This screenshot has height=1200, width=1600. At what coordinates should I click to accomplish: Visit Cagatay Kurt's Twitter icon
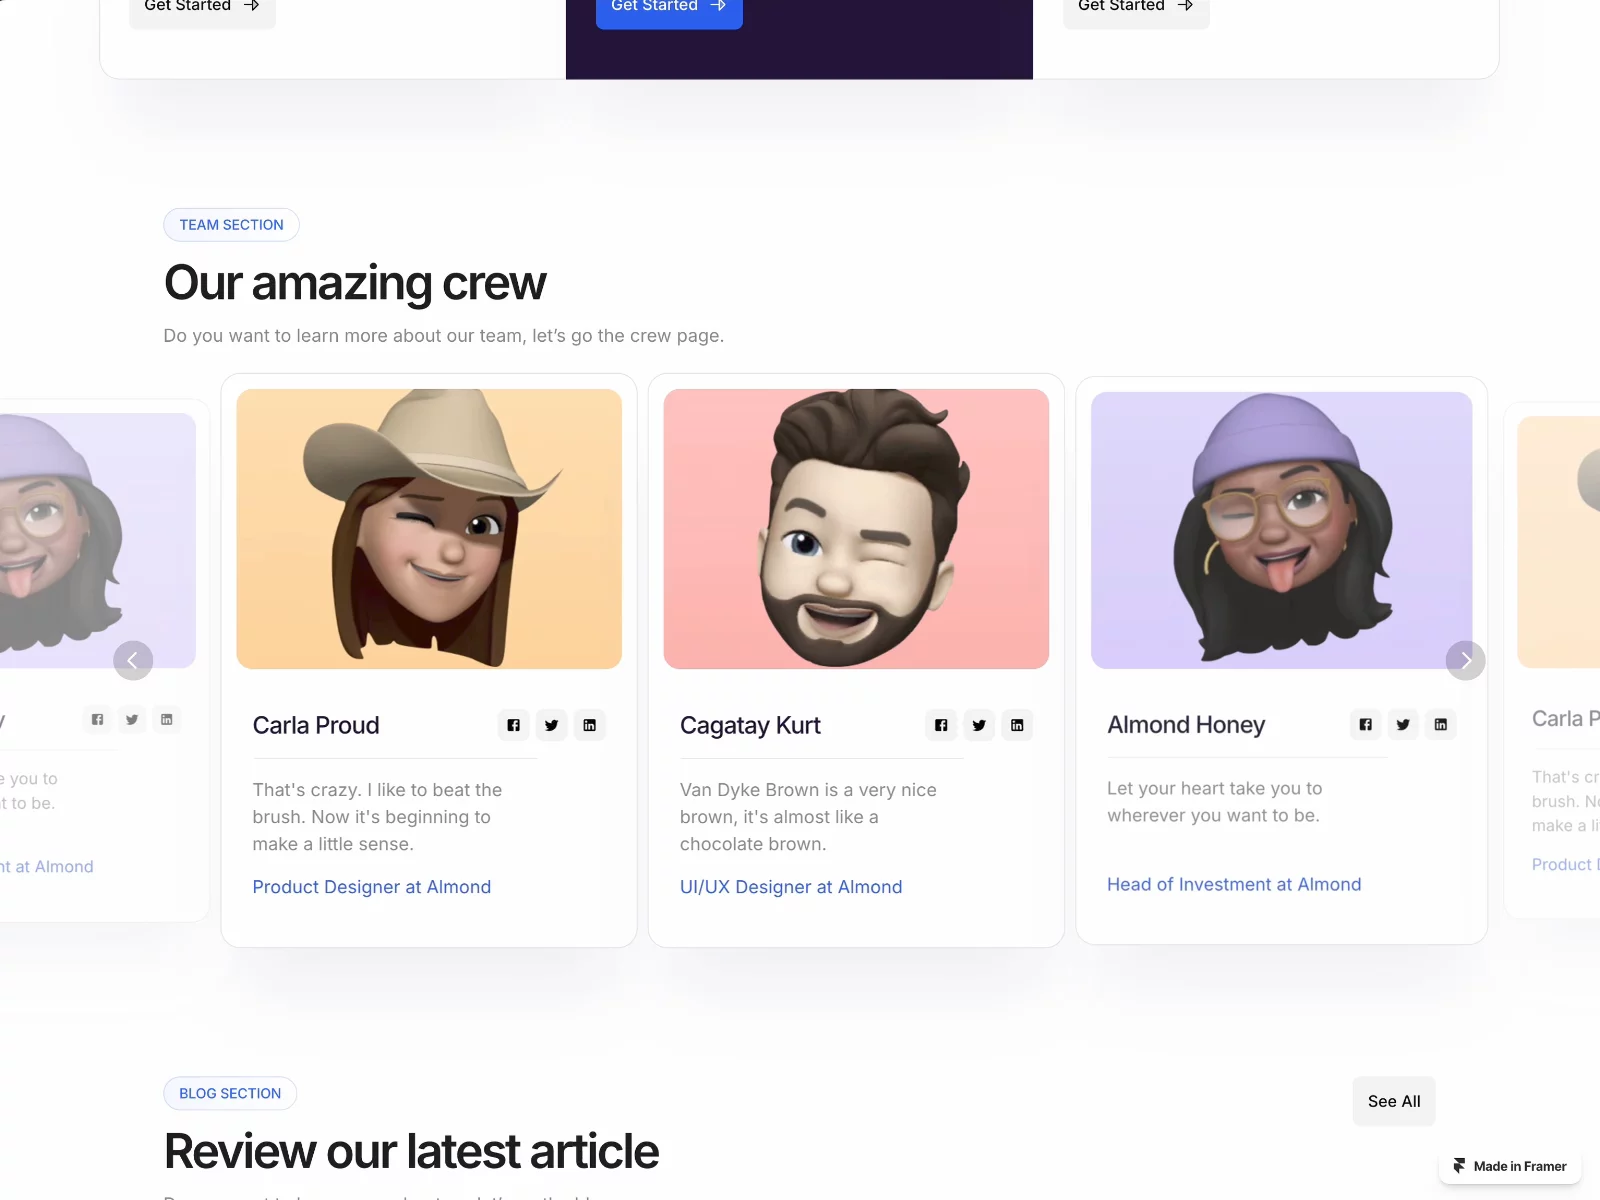[x=979, y=725]
